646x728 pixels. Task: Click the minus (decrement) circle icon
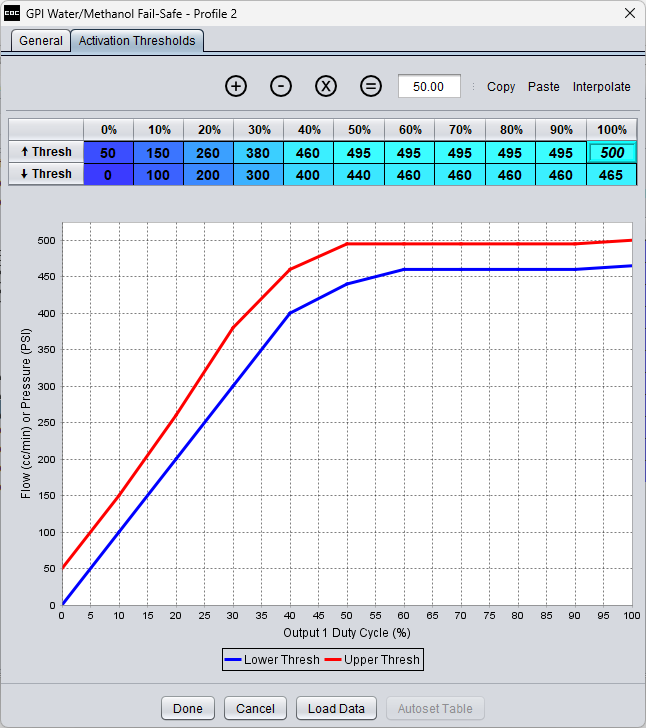281,86
